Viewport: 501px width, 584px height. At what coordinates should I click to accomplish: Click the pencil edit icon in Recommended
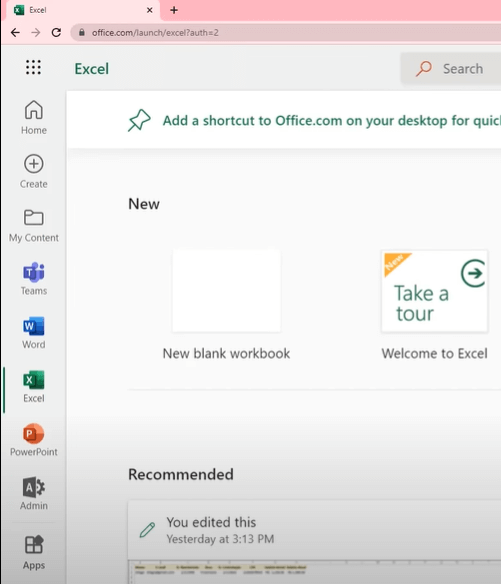[x=147, y=530]
